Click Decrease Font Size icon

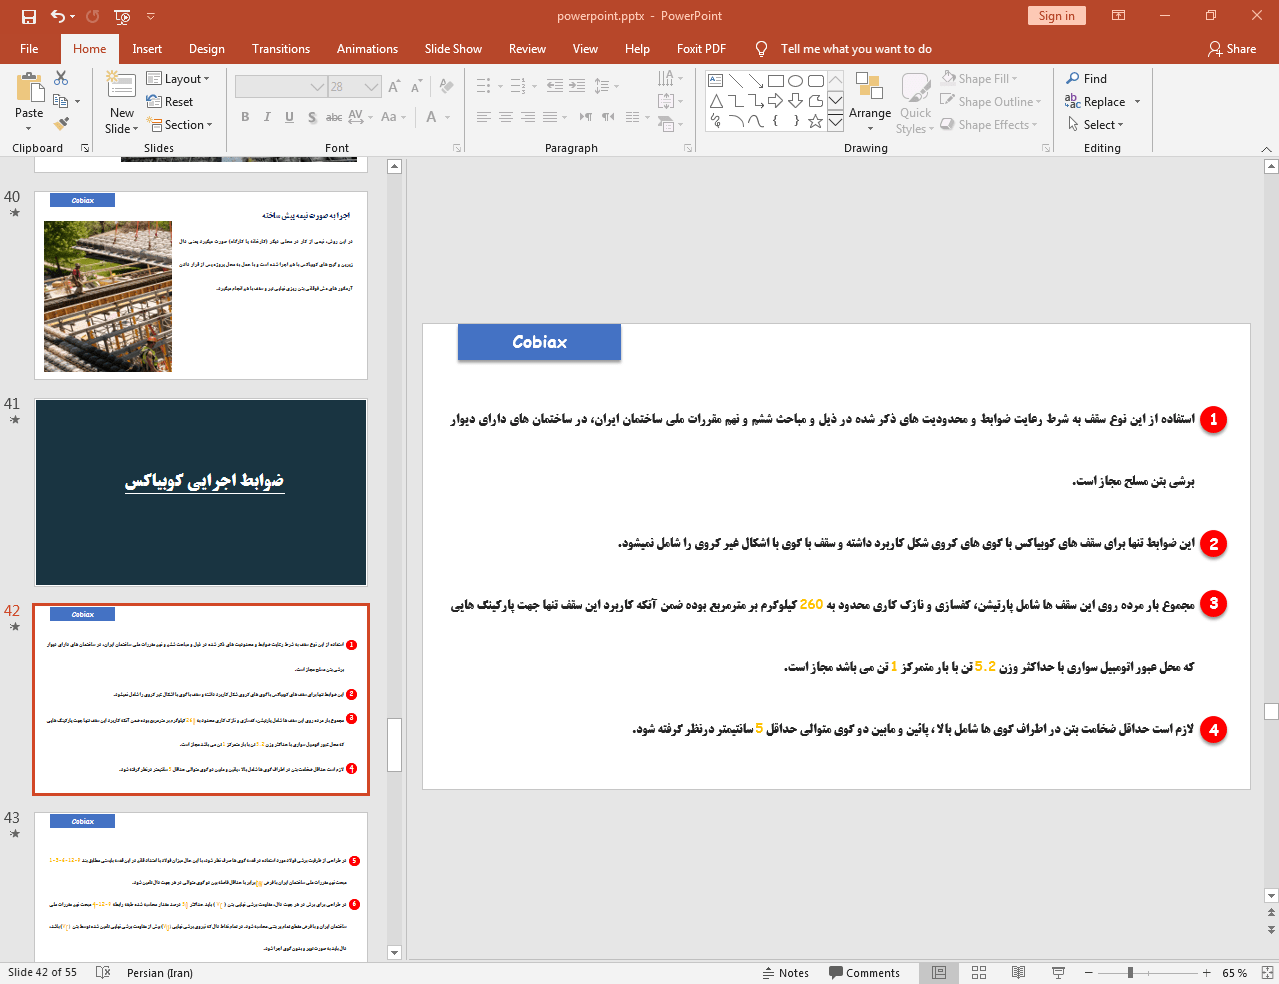(417, 87)
